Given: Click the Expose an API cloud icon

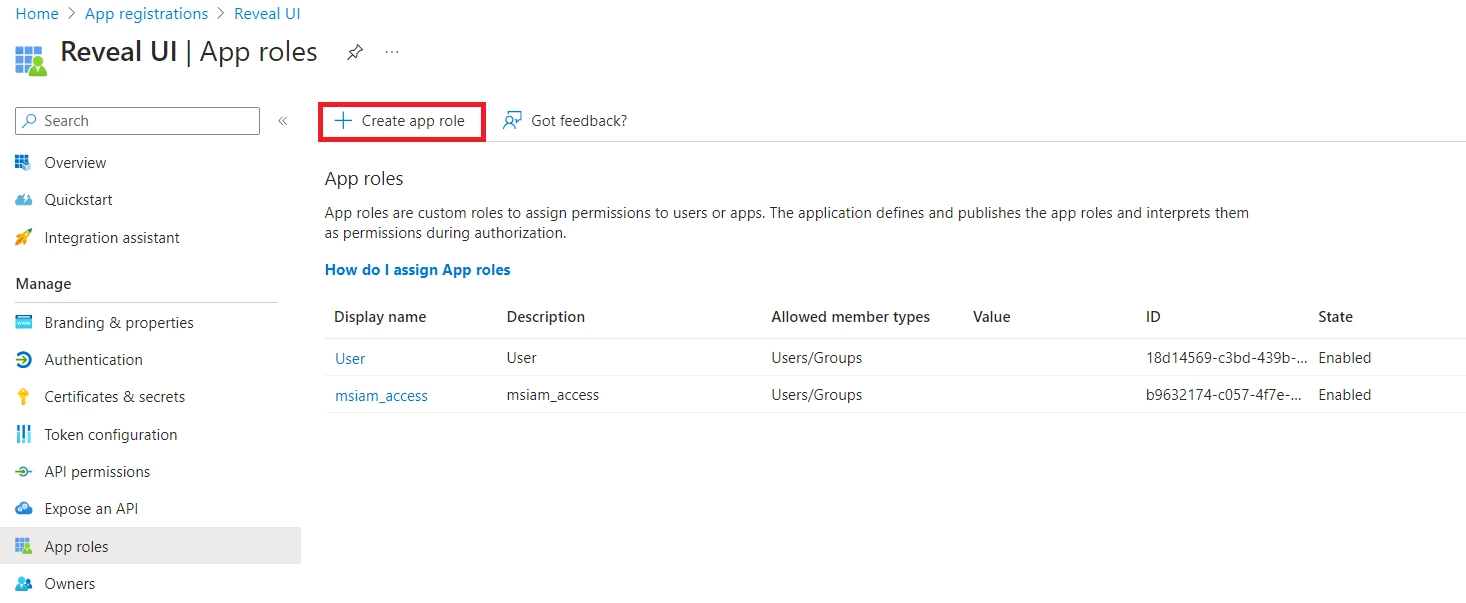Looking at the screenshot, I should (x=24, y=509).
